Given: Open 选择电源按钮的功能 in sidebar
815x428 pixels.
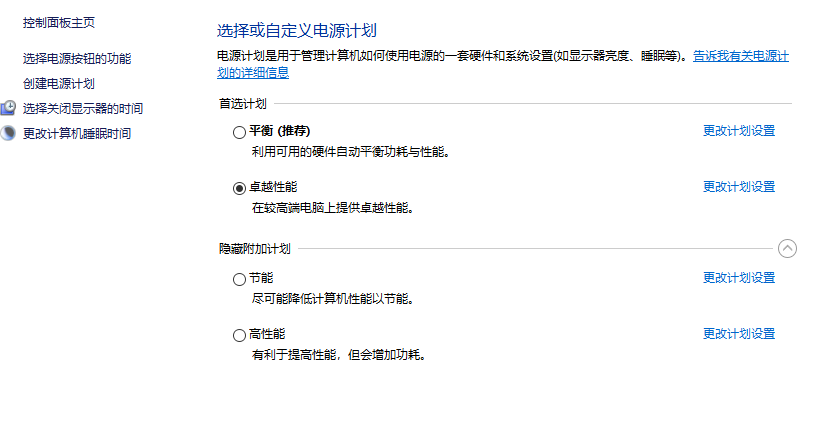Looking at the screenshot, I should coord(77,59).
